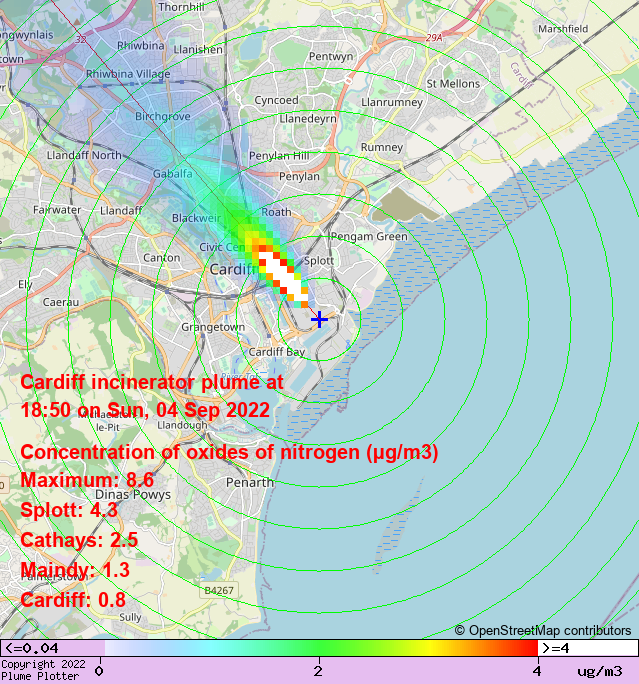This screenshot has width=639, height=684.
Task: Click the 'Cardiff: 0.8' reading
Action: coord(73,600)
